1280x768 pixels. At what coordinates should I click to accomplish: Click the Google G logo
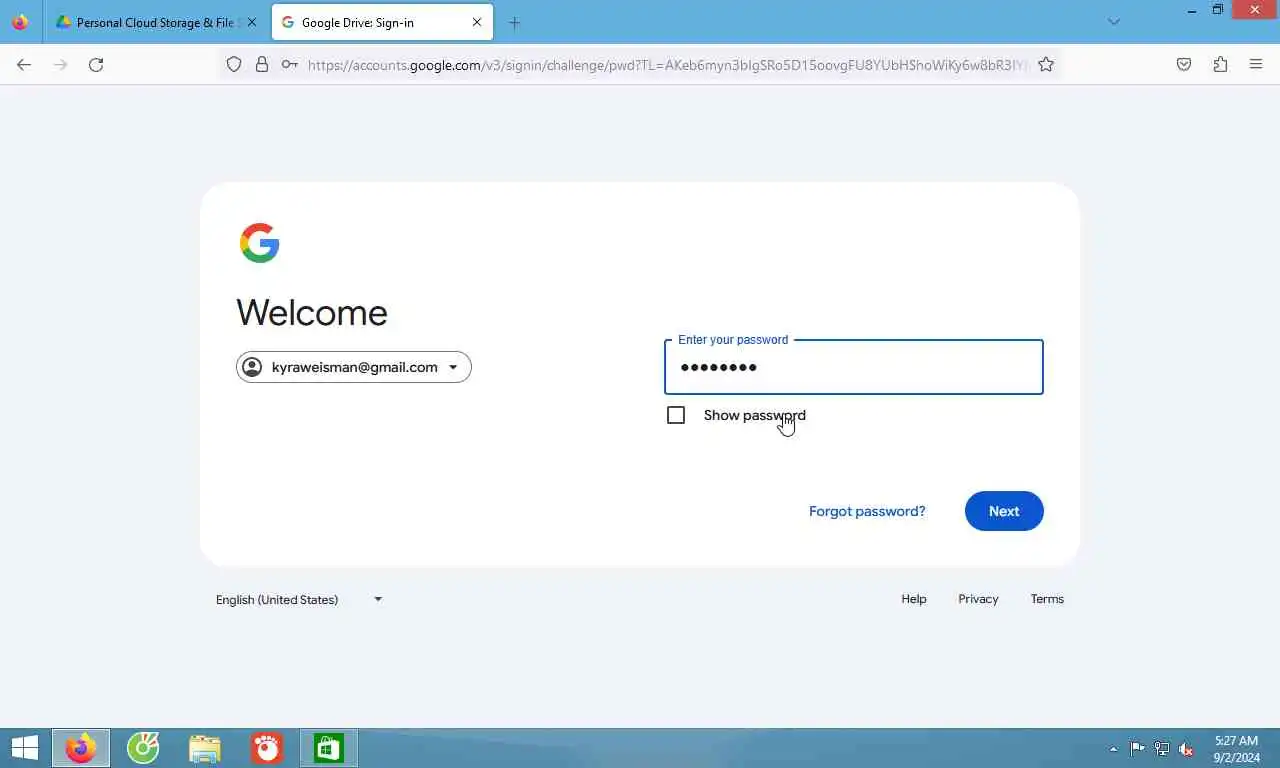[x=259, y=243]
